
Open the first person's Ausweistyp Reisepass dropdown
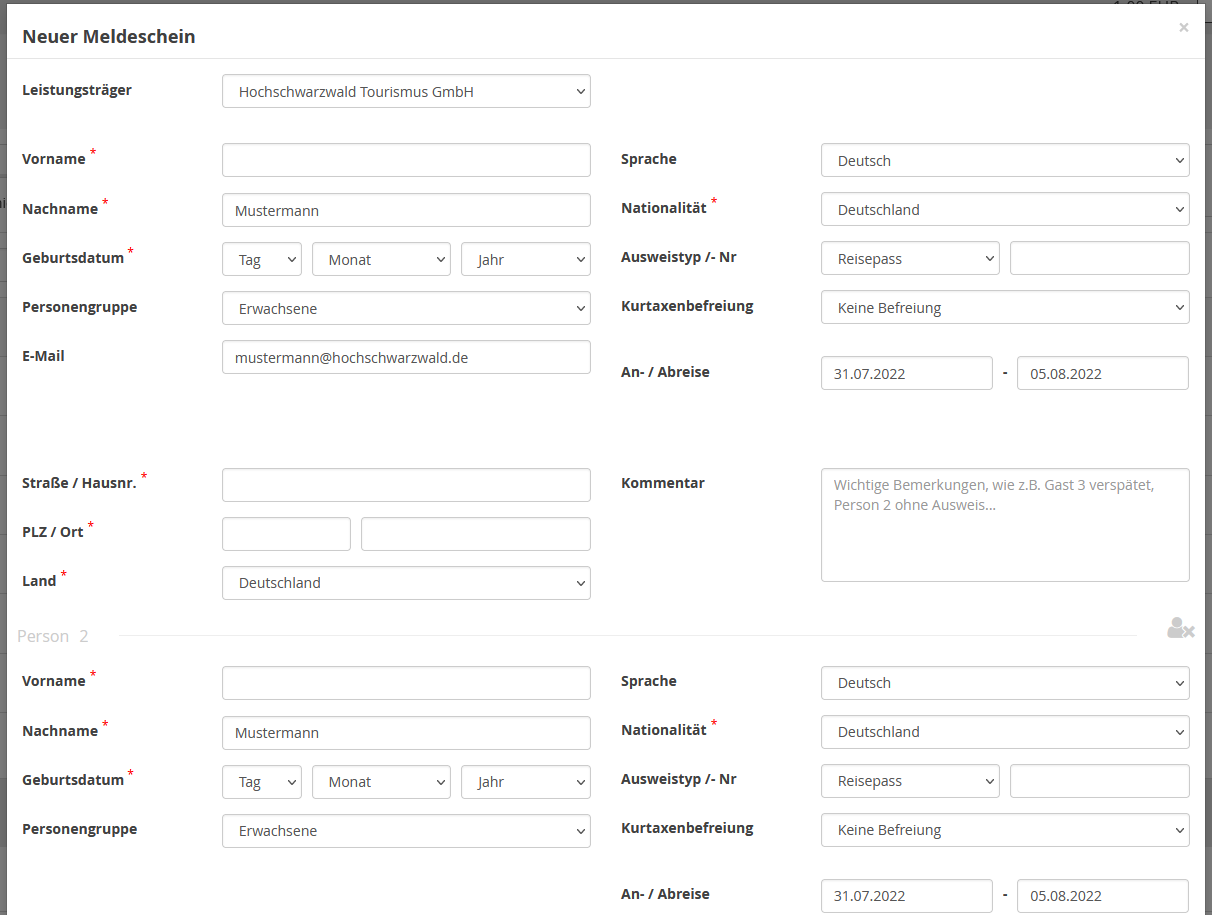[910, 258]
